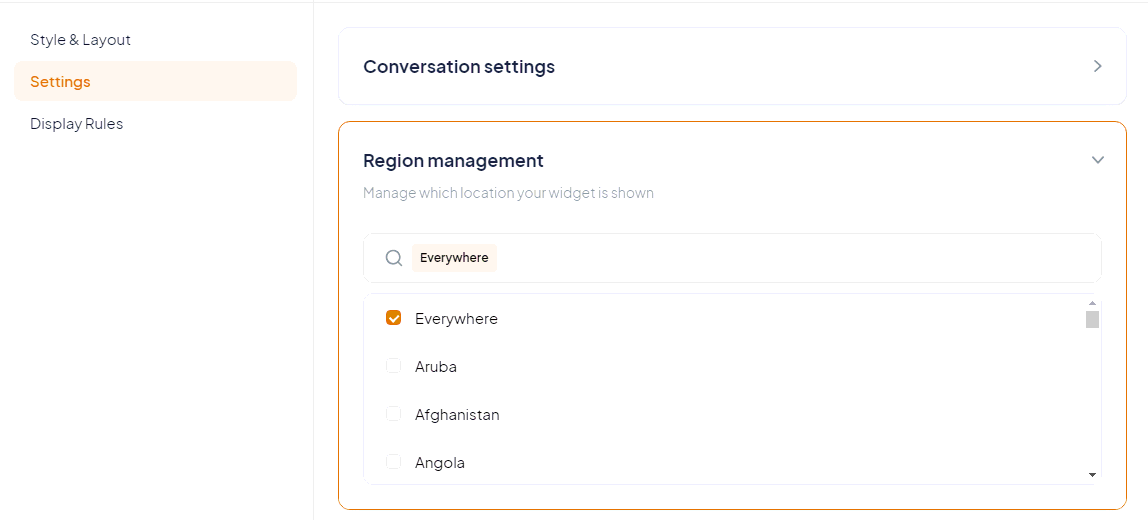
Task: Collapse Region management chevron
Action: (1097, 160)
